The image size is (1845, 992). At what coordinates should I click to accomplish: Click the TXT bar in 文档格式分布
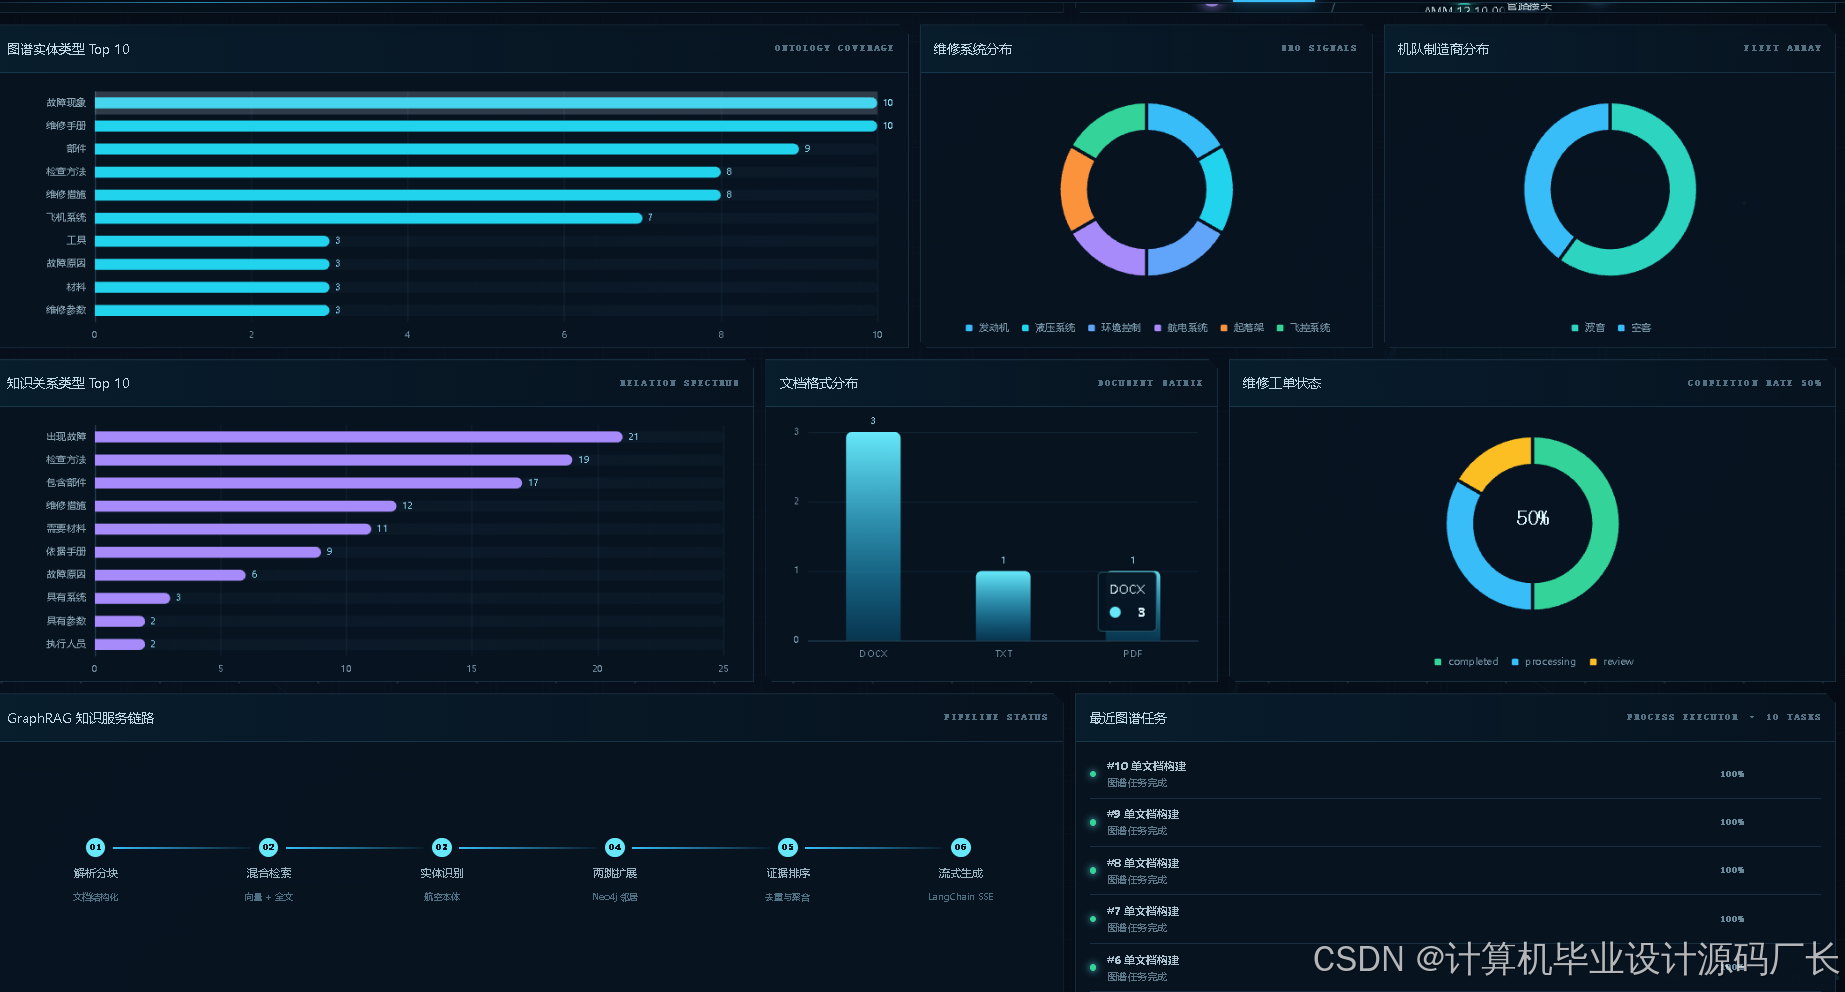tap(1003, 605)
